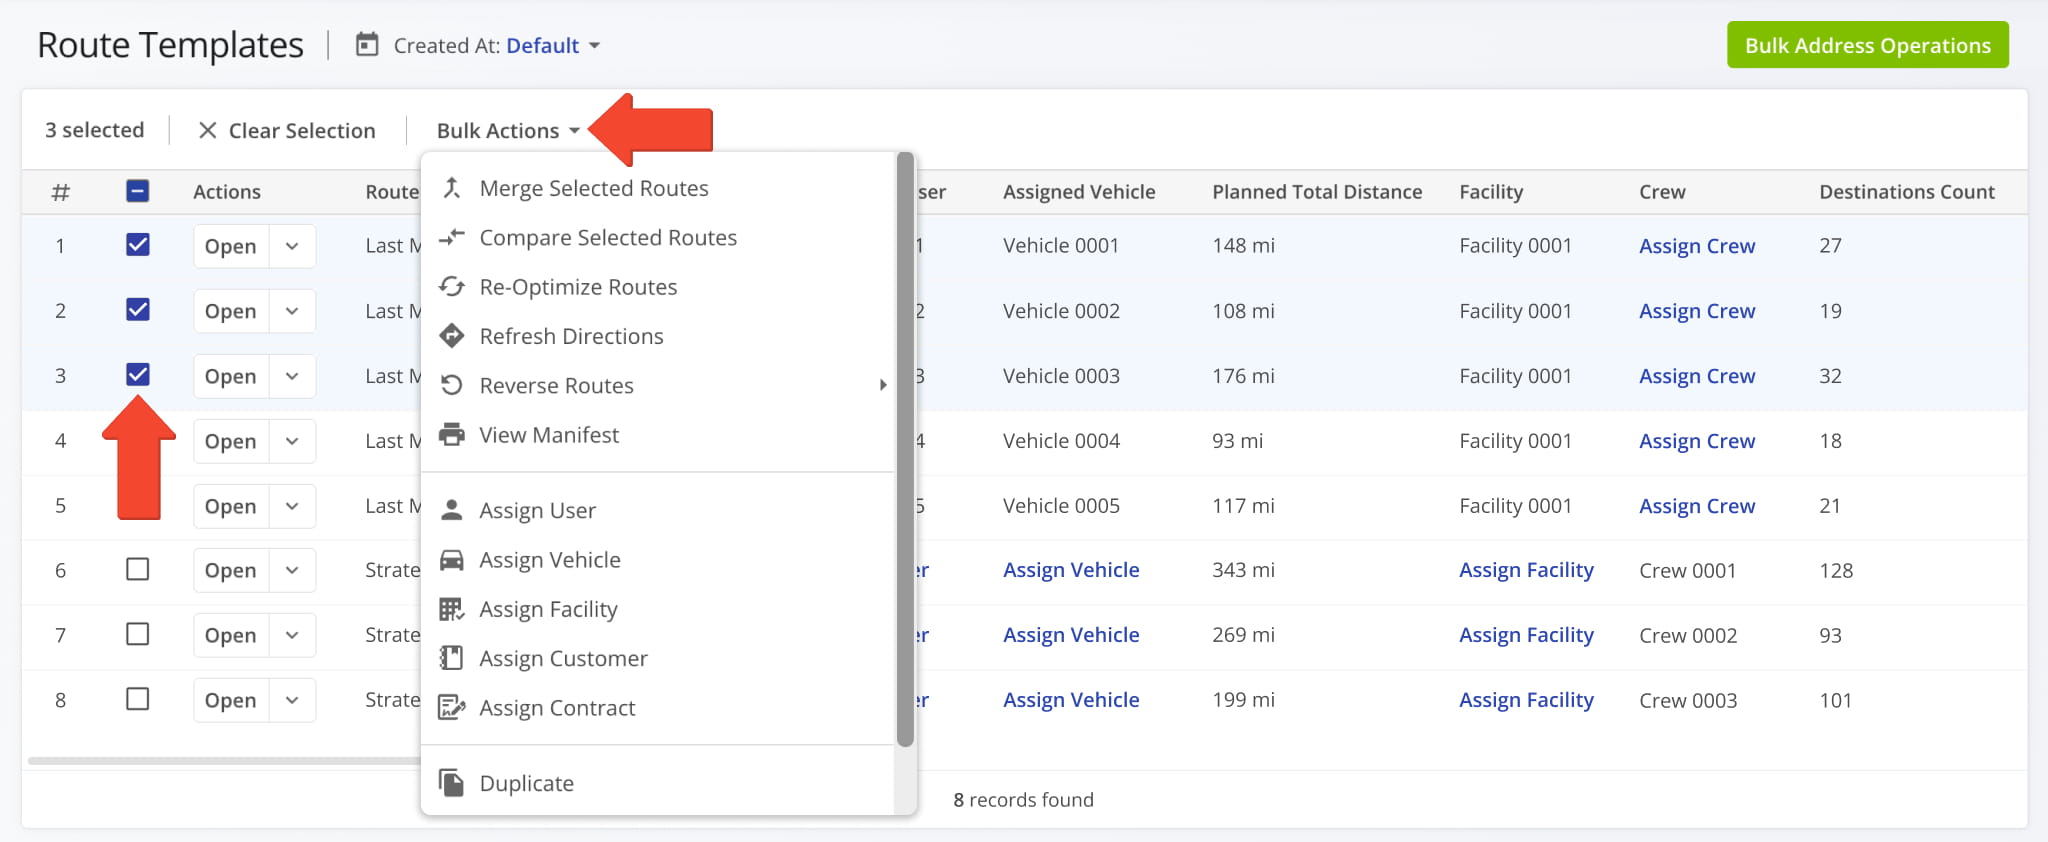Click the Duplicate icon
This screenshot has width=2048, height=842.
pos(452,783)
